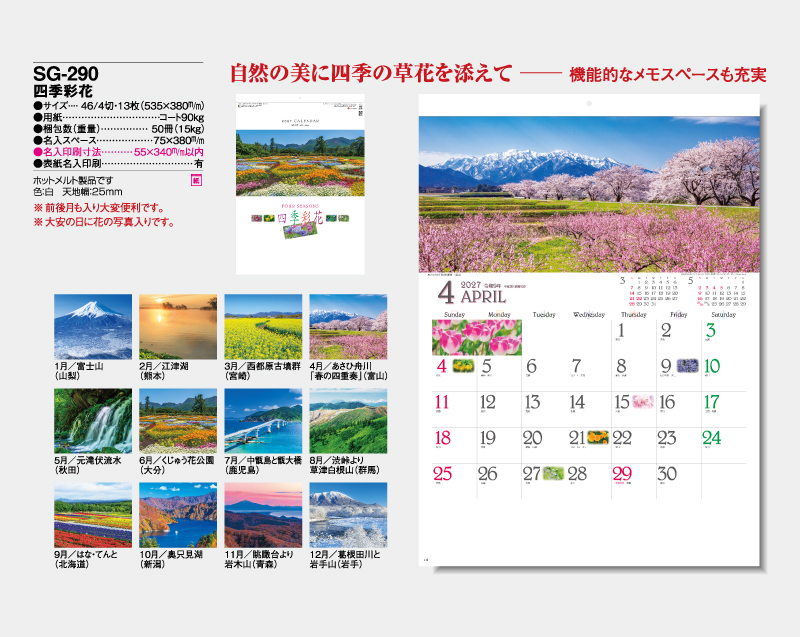Click the September はな・てんと flower field thumbnail
800x637 pixels.
[93, 515]
